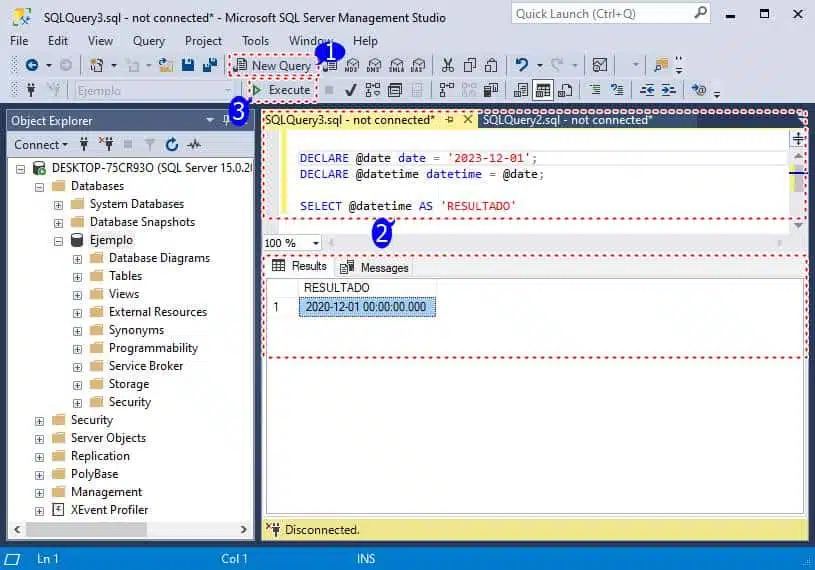Refresh the Object Explorer tree
Viewport: 815px width, 570px height.
click(x=171, y=145)
